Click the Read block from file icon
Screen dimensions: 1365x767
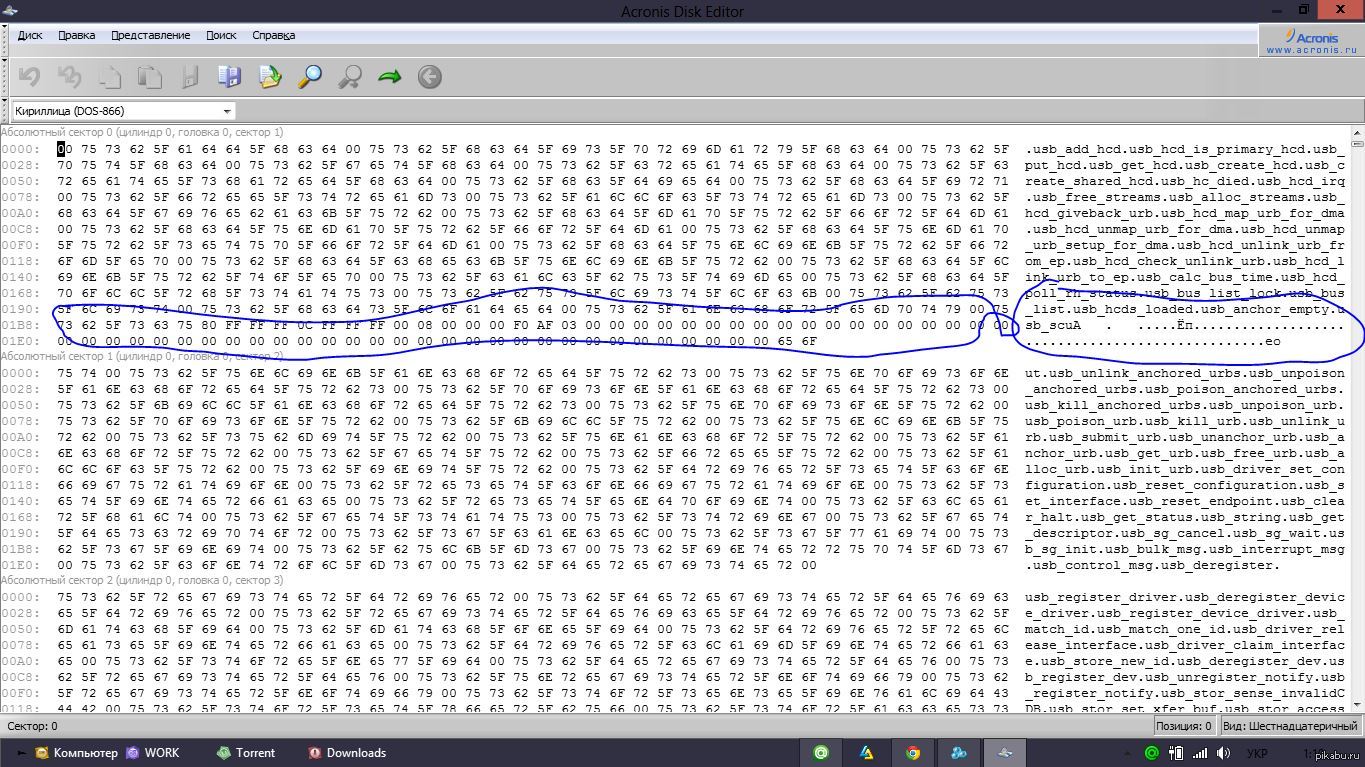click(269, 77)
